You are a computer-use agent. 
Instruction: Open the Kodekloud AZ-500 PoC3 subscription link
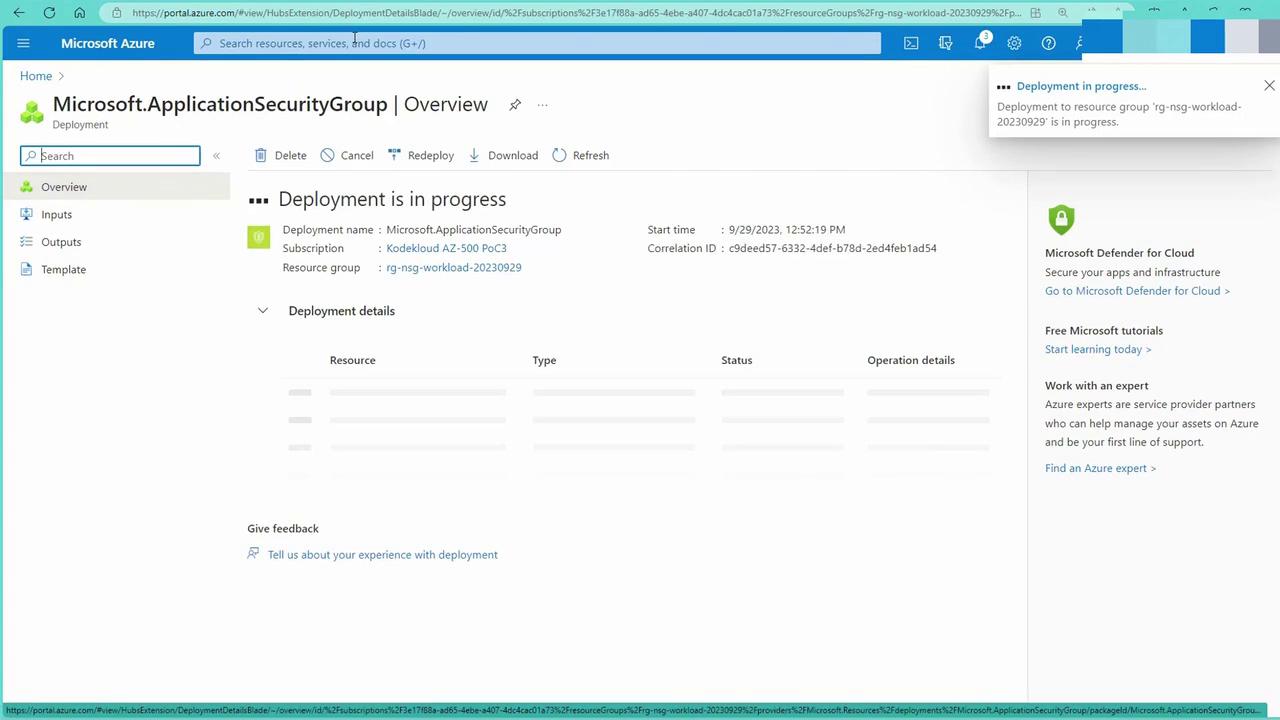446,248
